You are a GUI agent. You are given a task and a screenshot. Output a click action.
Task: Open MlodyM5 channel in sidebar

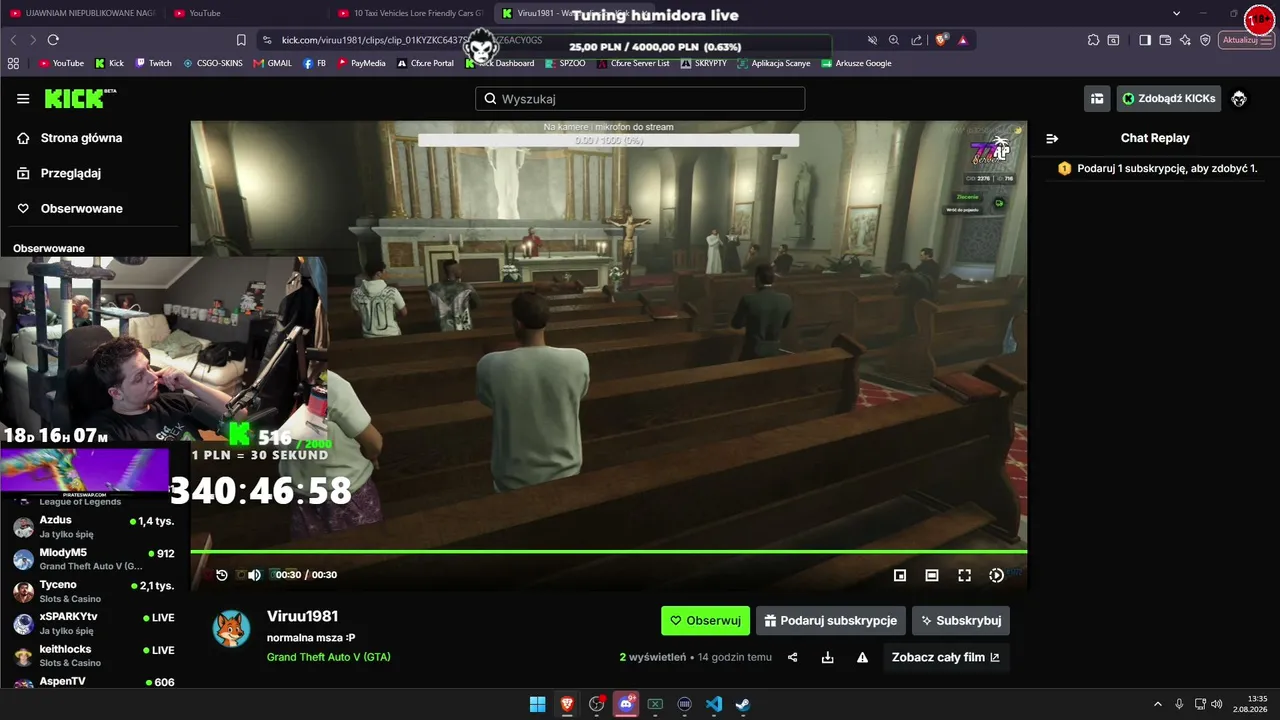(95, 559)
